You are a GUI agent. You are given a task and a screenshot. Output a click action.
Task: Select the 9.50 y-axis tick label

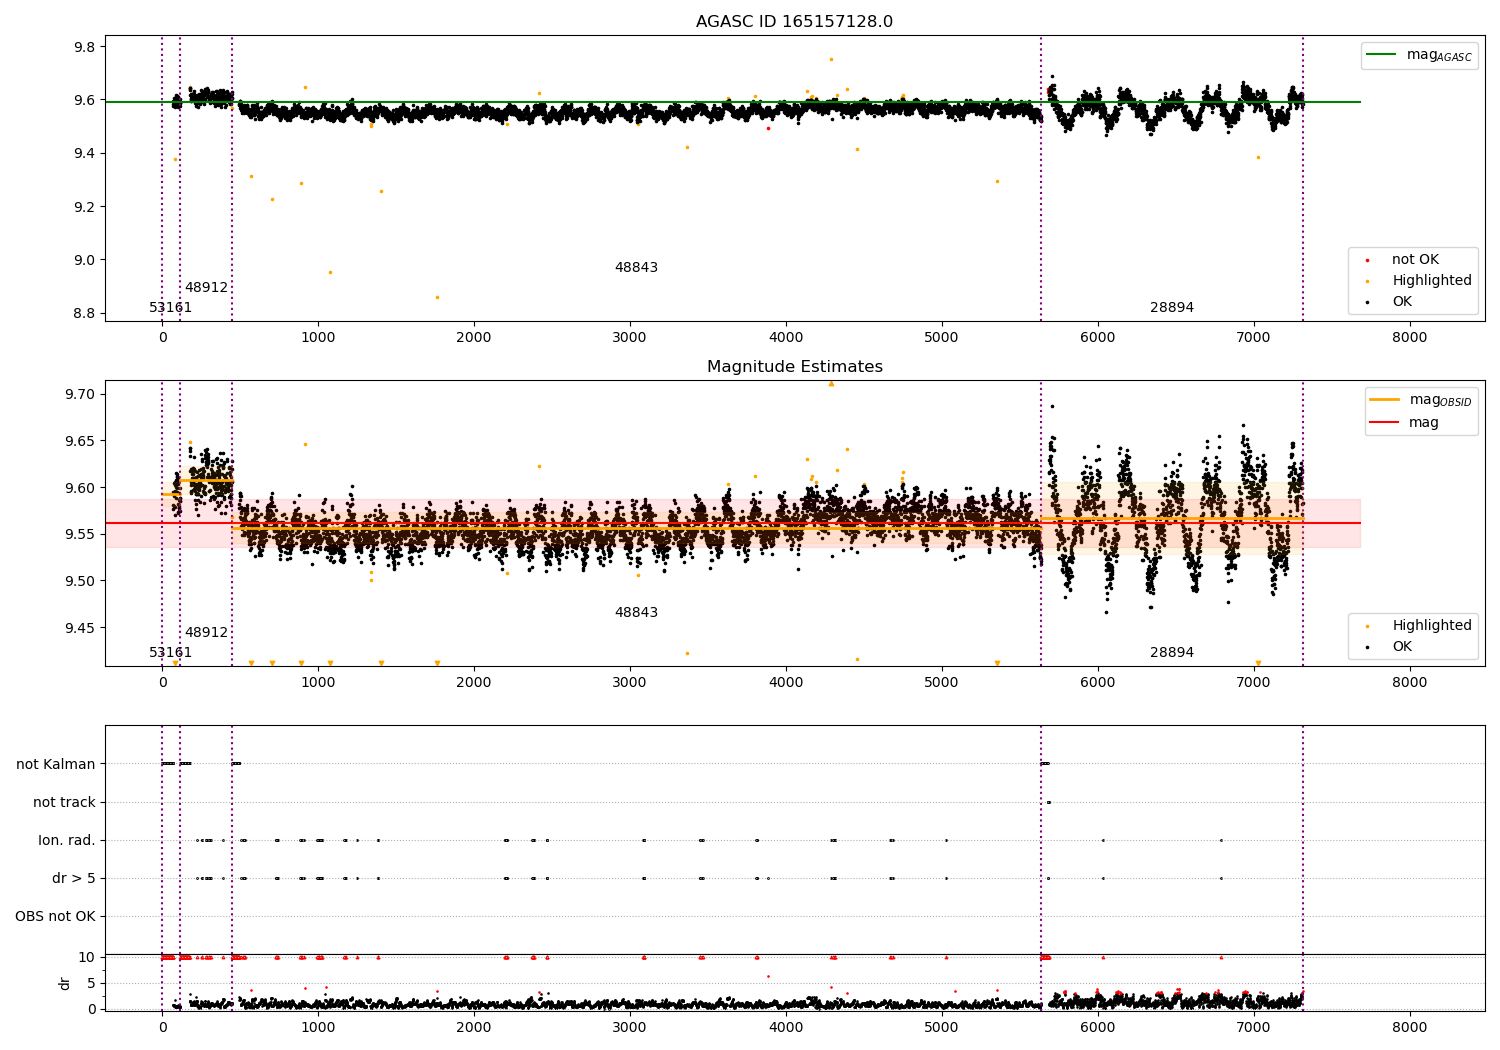(x=81, y=581)
